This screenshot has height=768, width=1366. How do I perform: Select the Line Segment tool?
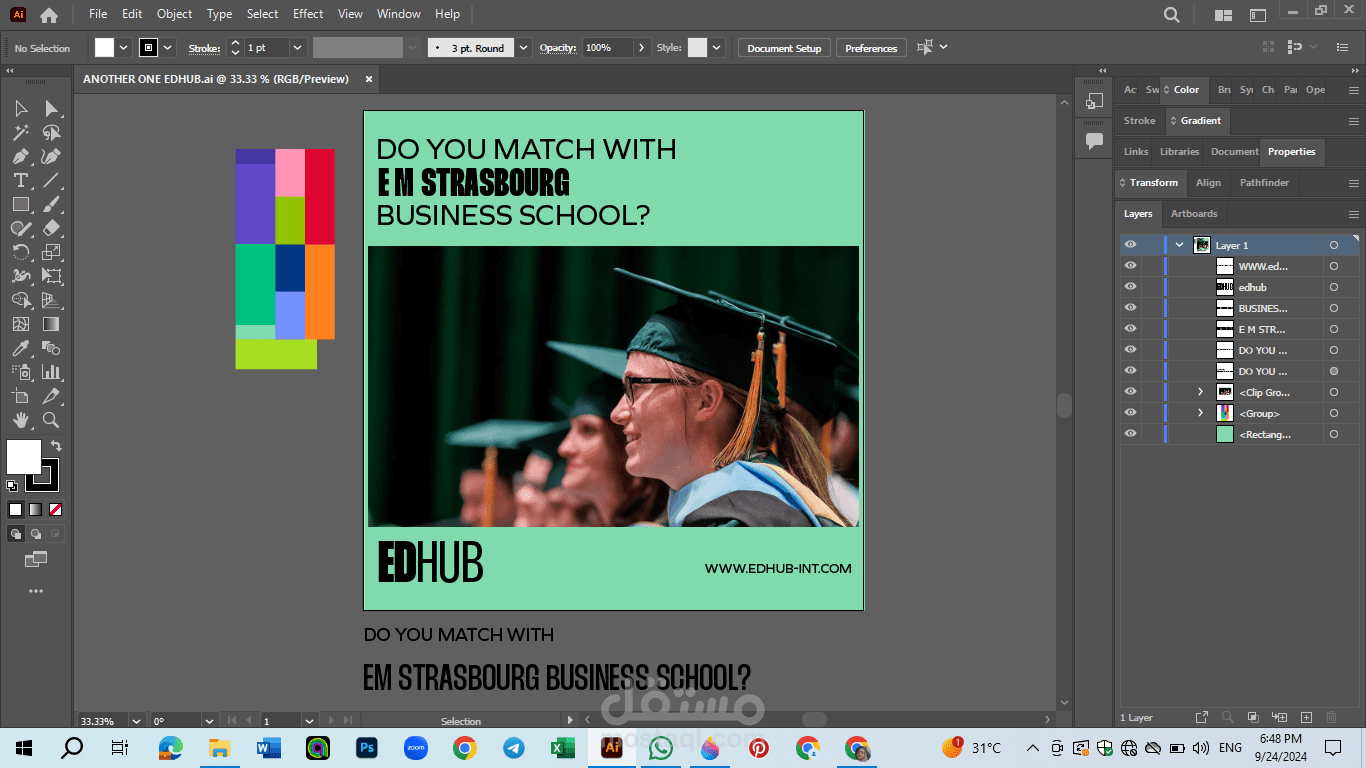click(51, 180)
